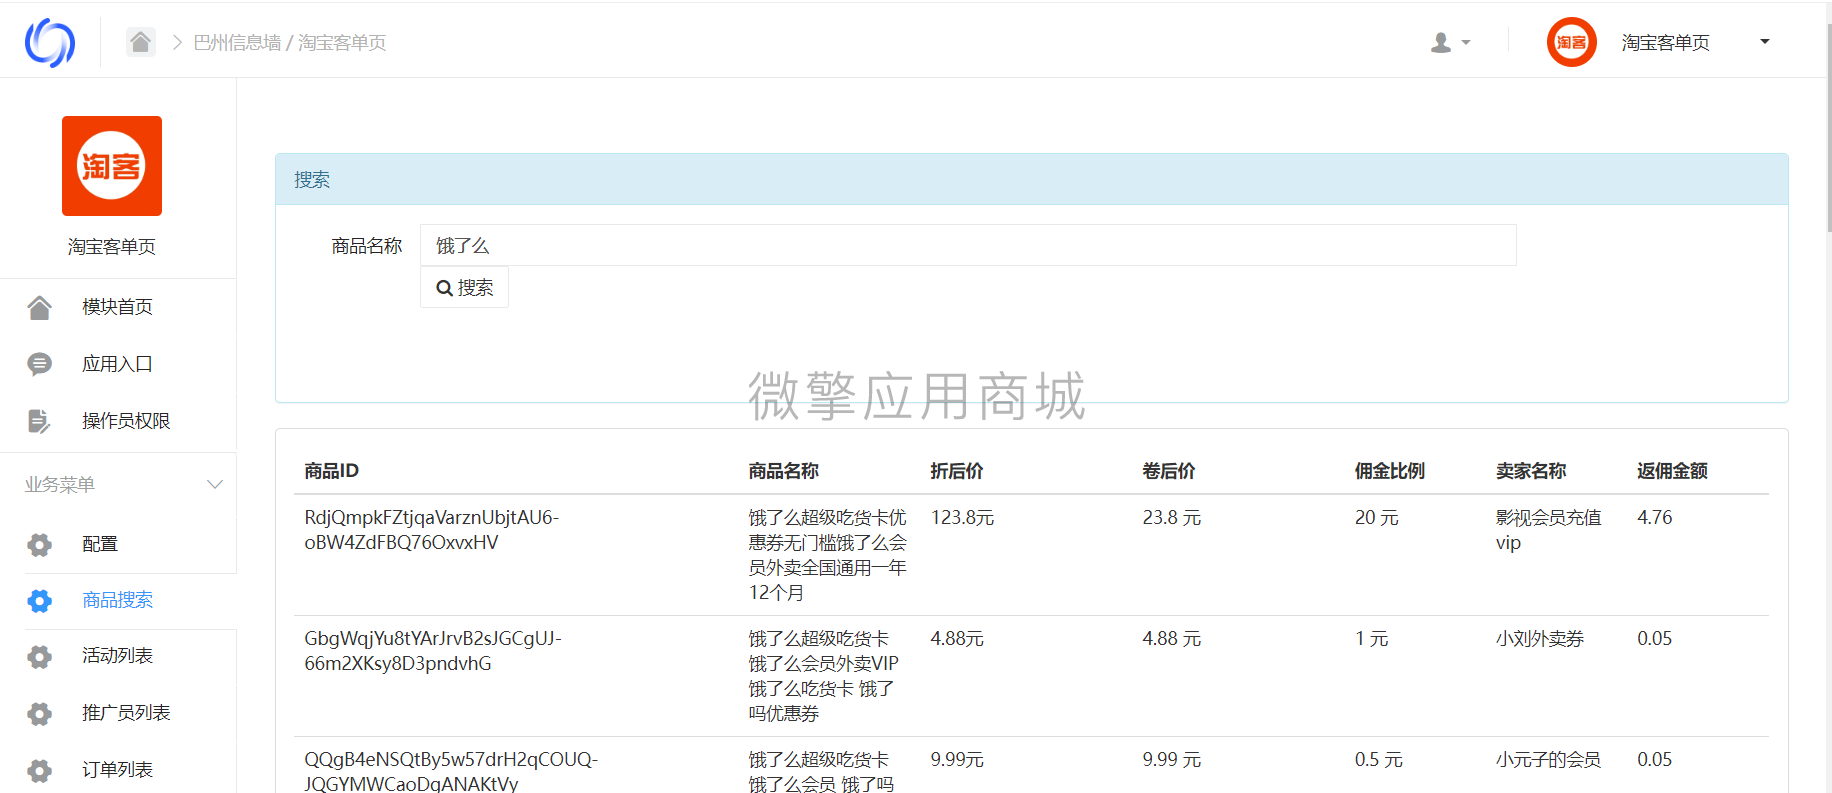Open 应用入口 in the sidebar
Image resolution: width=1832 pixels, height=793 pixels.
(x=117, y=364)
